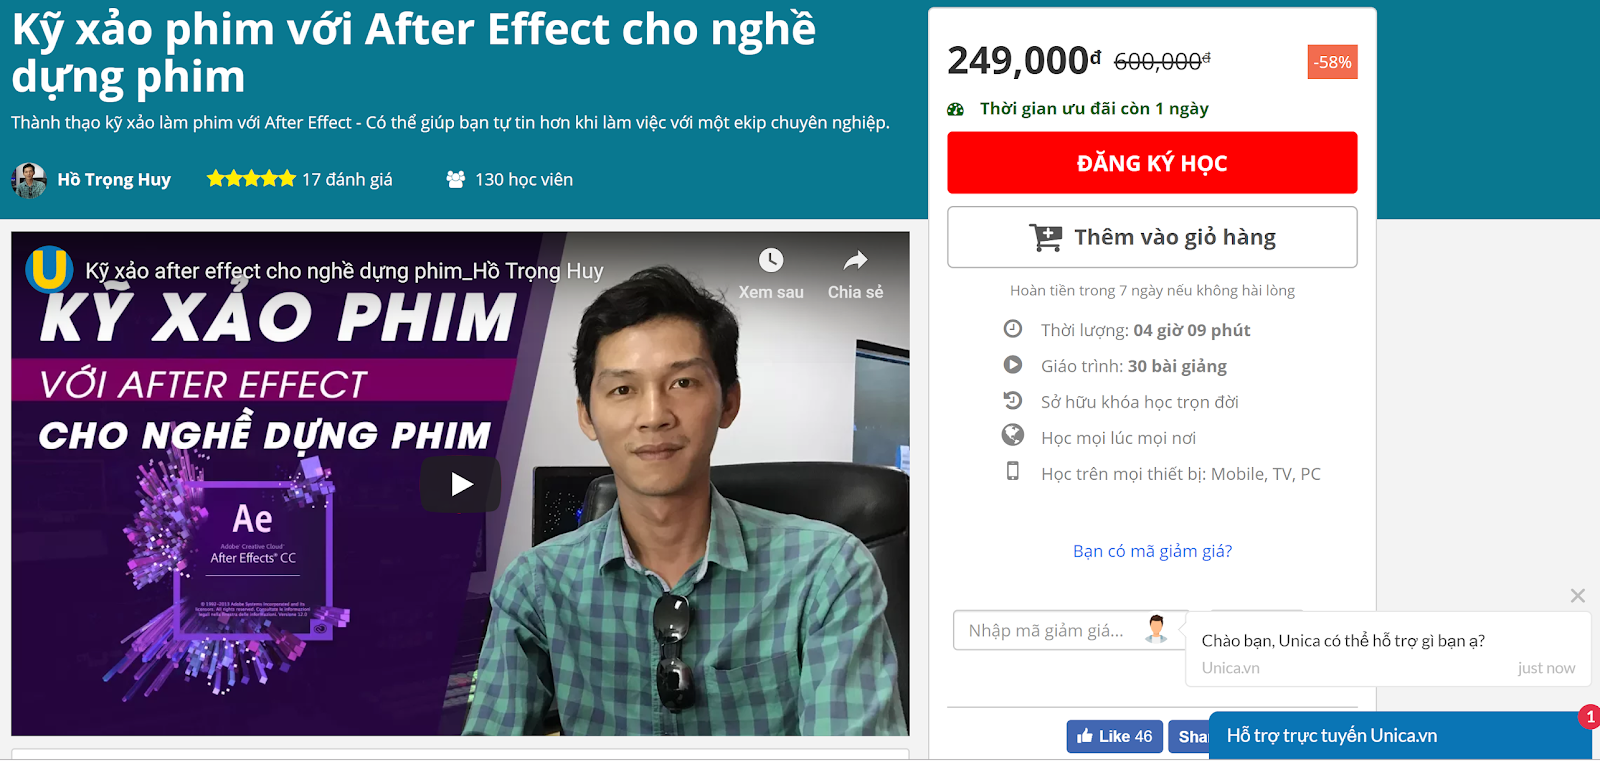Open the Unica channel logo in video
The width and height of the screenshot is (1600, 762).
(x=49, y=269)
